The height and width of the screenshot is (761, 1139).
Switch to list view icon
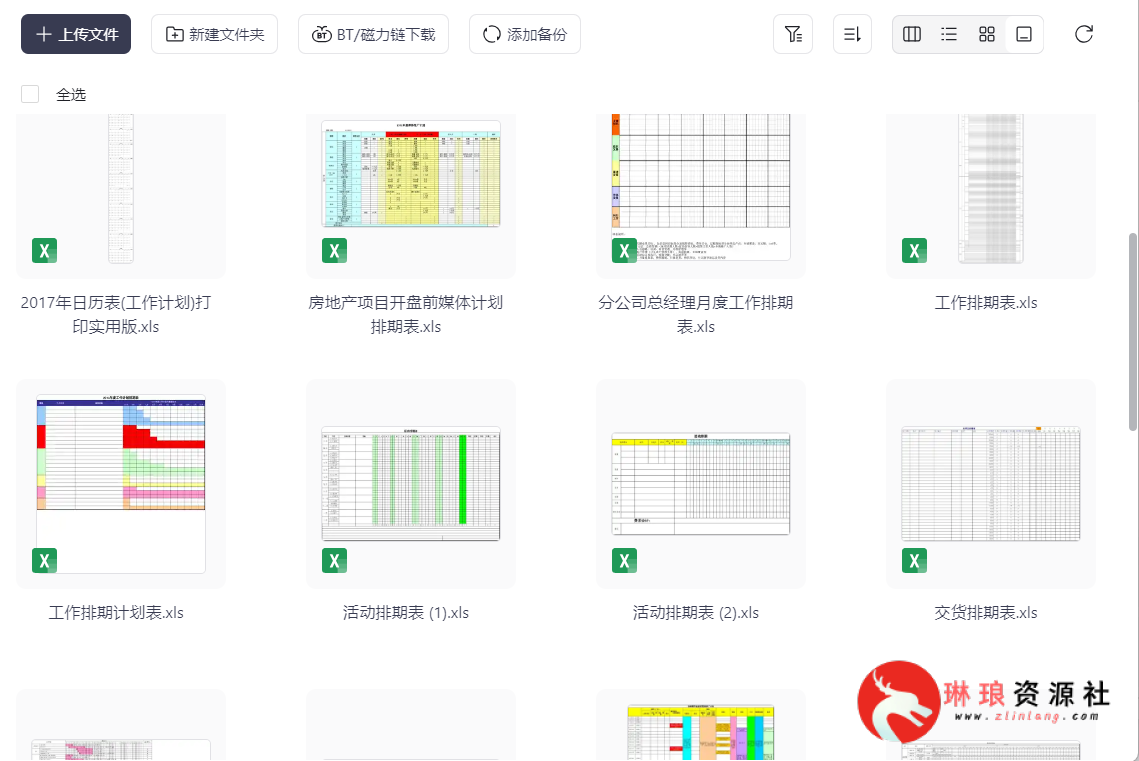(949, 34)
